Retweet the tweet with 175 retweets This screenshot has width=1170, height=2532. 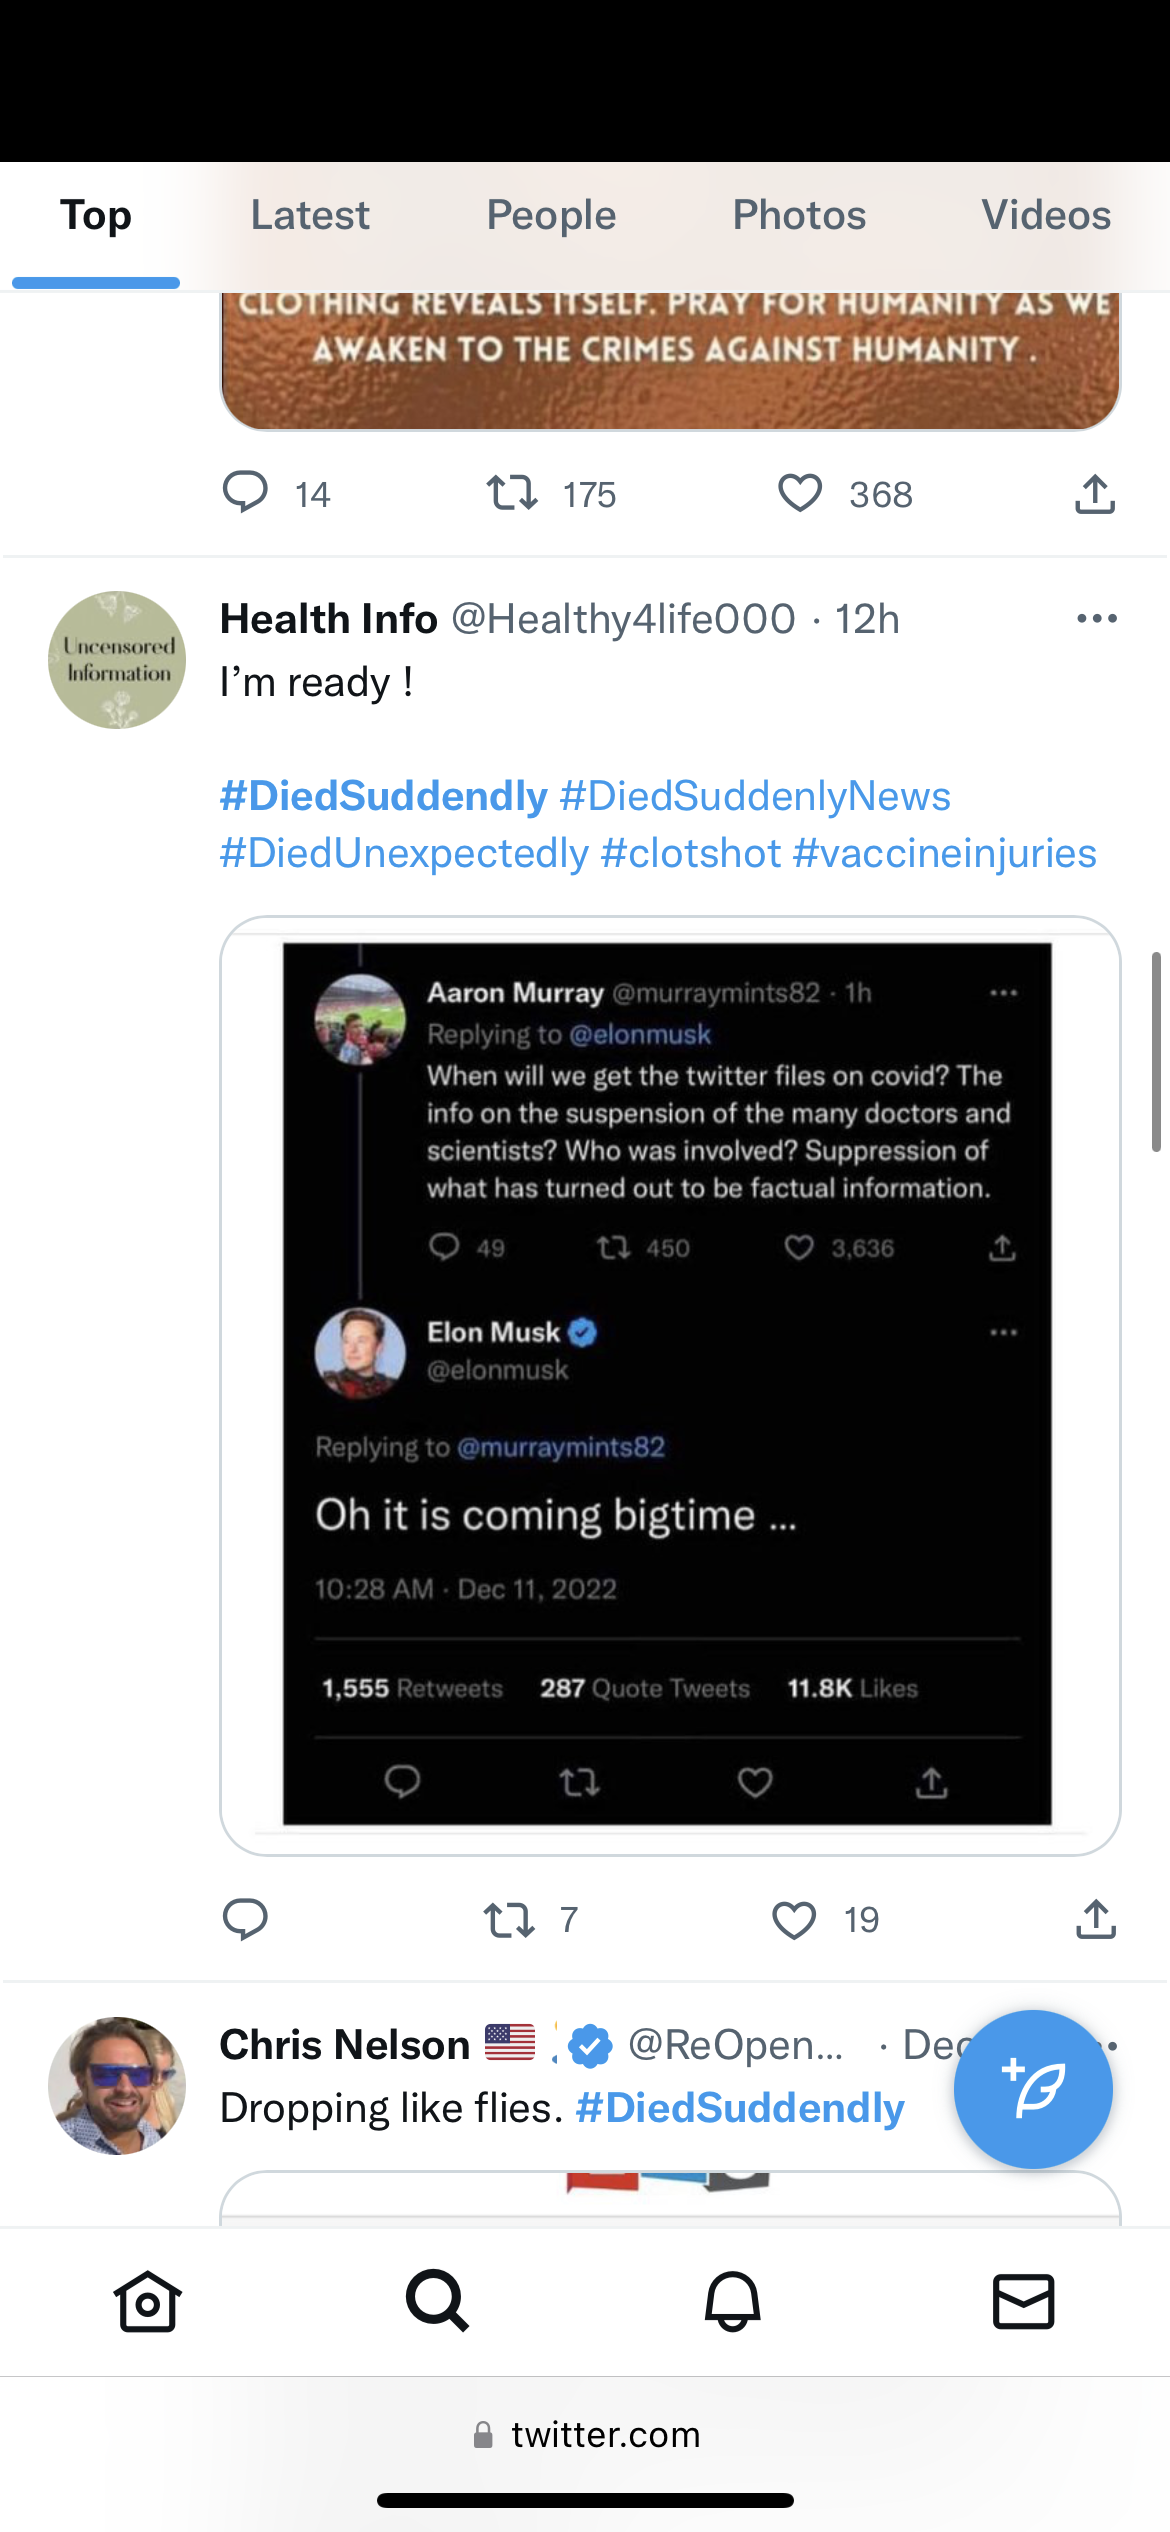512,494
